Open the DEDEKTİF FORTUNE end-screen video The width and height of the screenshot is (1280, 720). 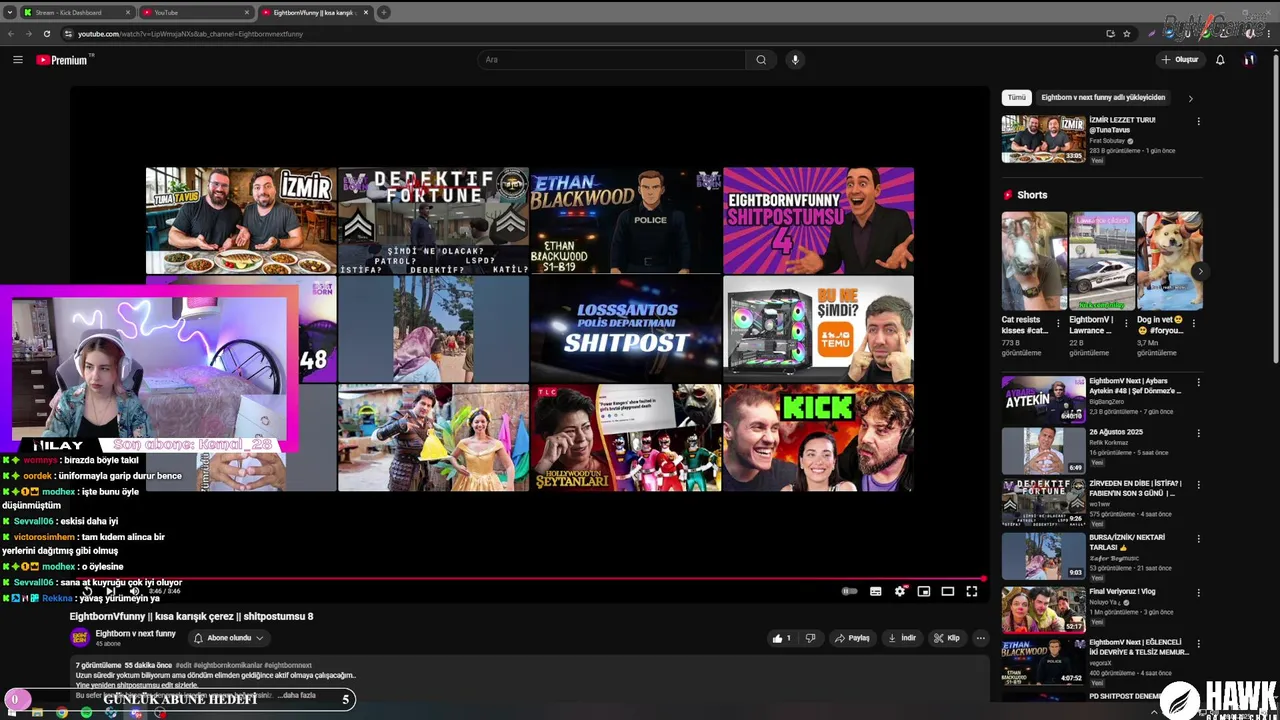433,220
